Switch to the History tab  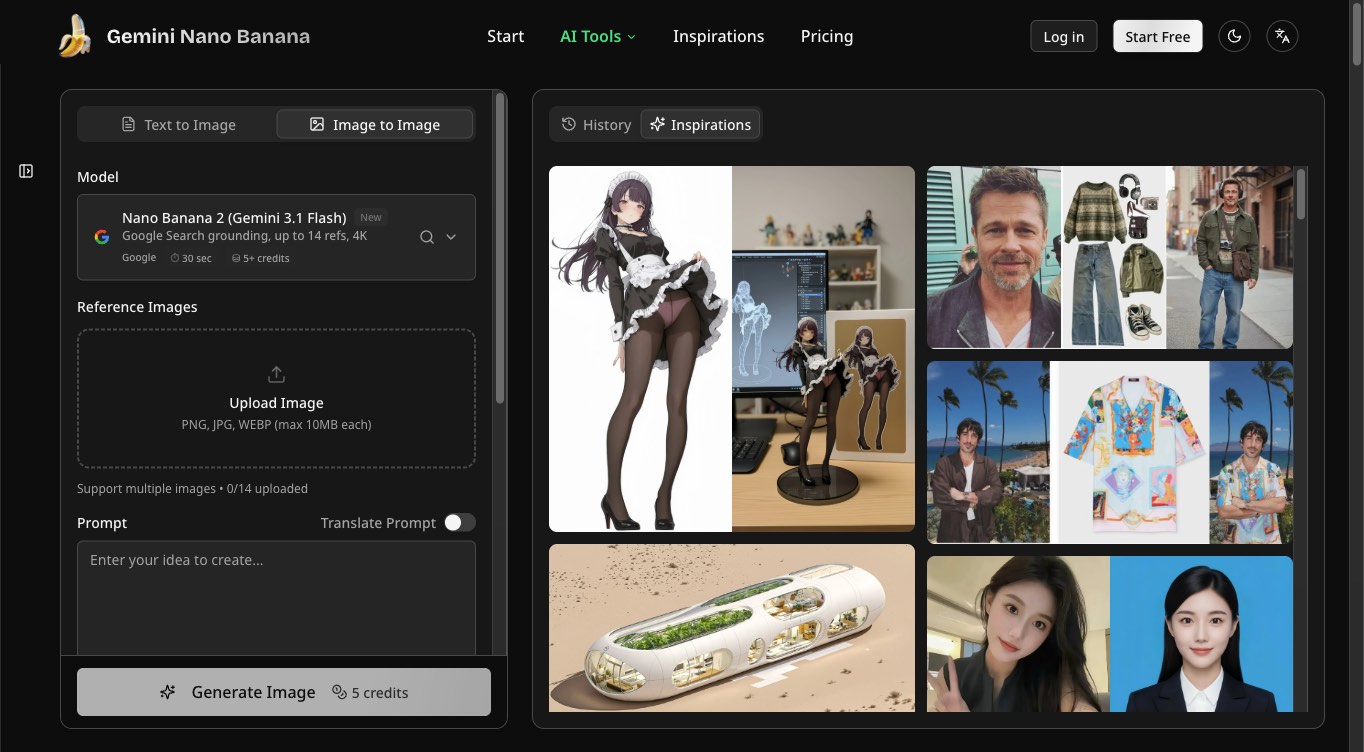596,125
